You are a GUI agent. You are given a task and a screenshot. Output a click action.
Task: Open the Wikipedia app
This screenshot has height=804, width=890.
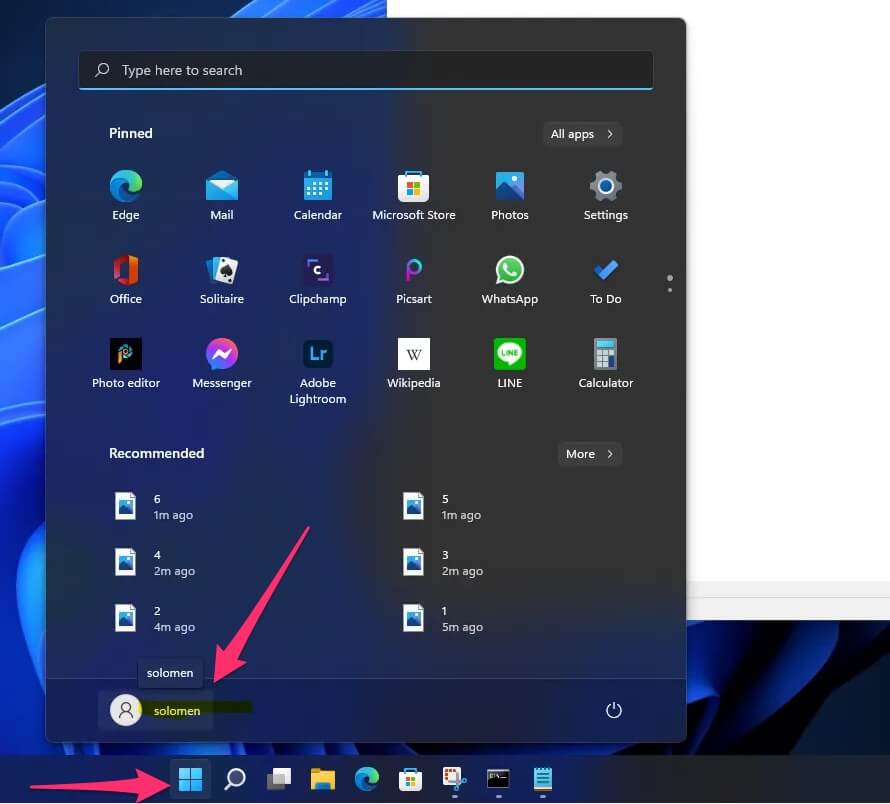point(413,363)
